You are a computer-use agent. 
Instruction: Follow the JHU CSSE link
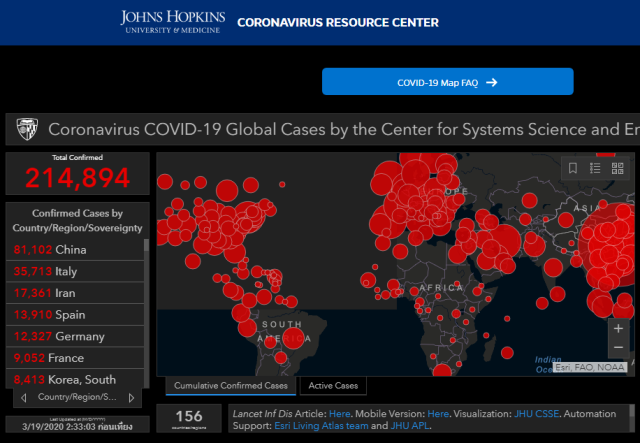point(536,414)
